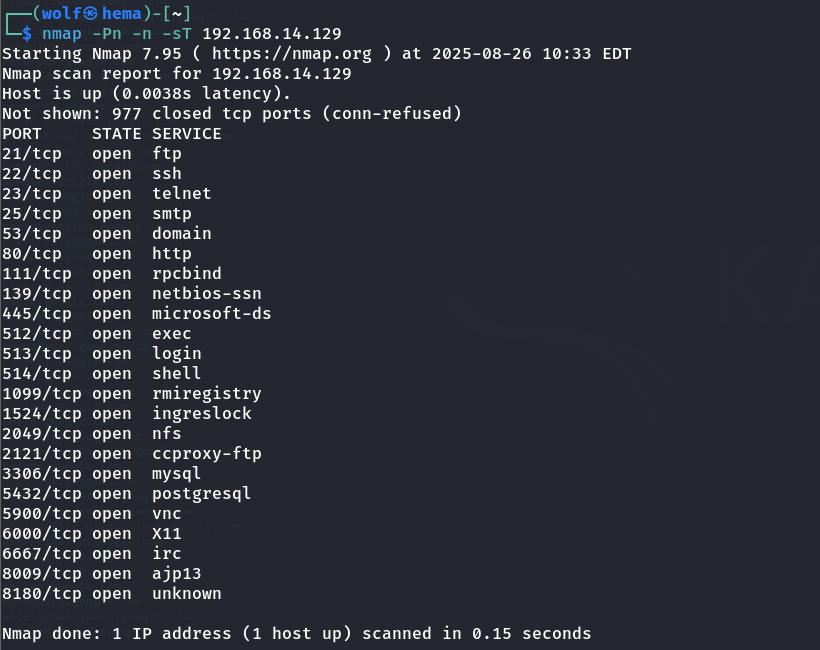The image size is (820, 650).
Task: Click the 5900/tcp vnc row
Action: [92, 514]
